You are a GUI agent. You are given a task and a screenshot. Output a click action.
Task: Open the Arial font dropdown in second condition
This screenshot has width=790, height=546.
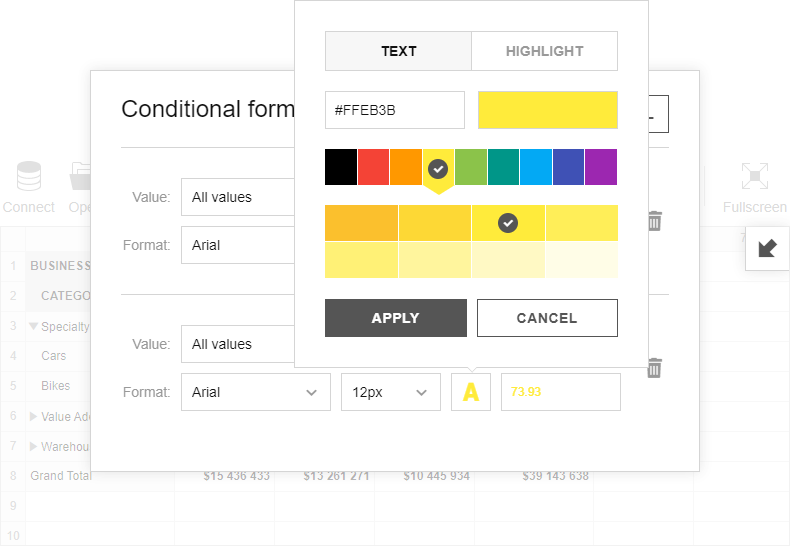255,392
